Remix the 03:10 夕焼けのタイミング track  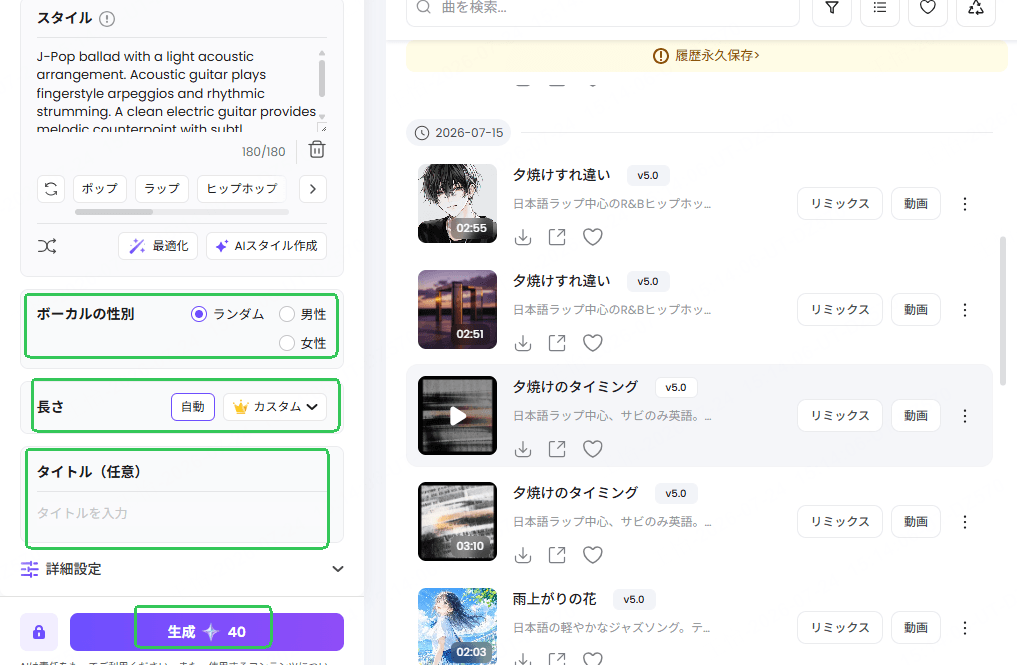[840, 522]
